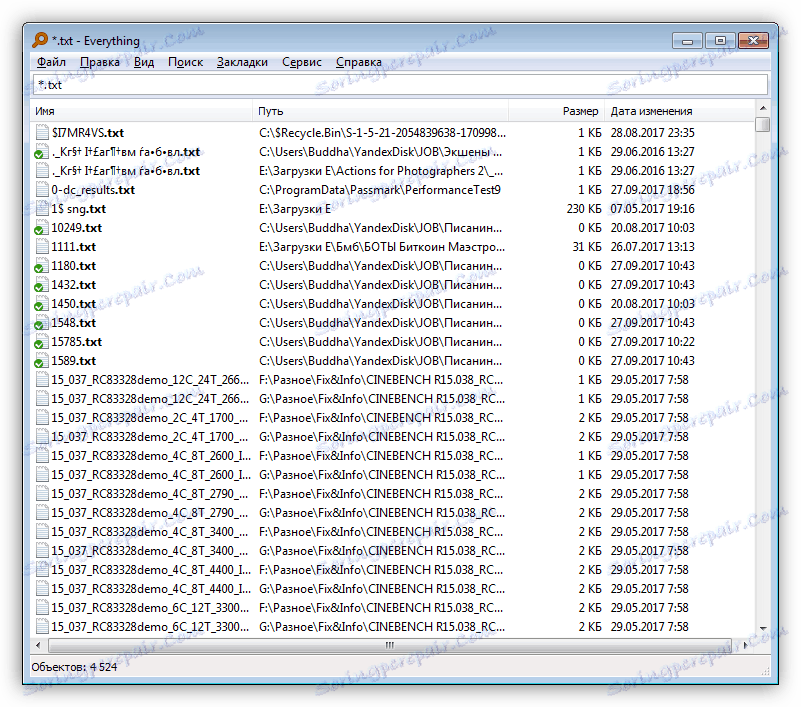801x707 pixels.
Task: Click synced file icon of 1548.txt
Action: point(40,323)
